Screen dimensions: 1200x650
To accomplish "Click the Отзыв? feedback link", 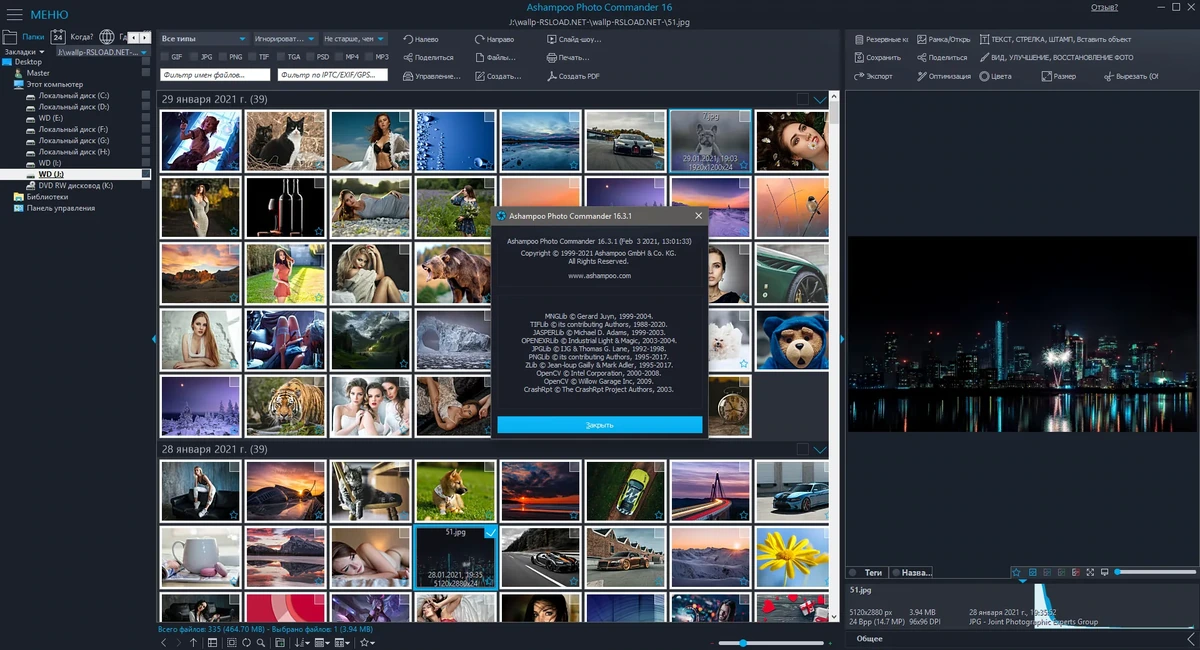I will click(1104, 7).
